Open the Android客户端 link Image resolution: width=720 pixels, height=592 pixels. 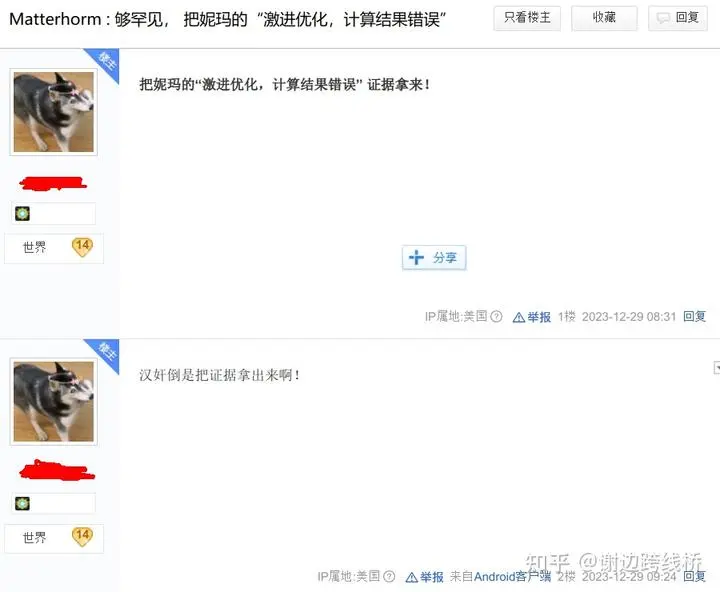(x=512, y=576)
